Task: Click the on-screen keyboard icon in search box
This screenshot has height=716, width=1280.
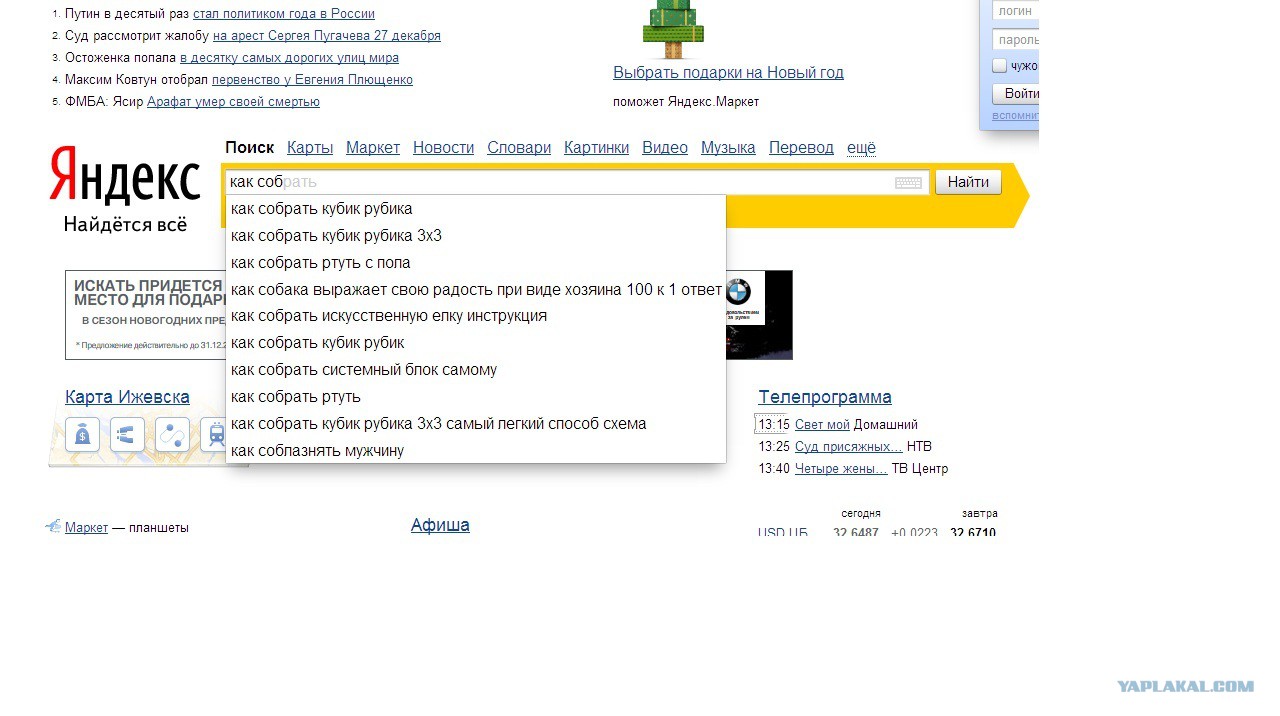Action: [x=908, y=183]
